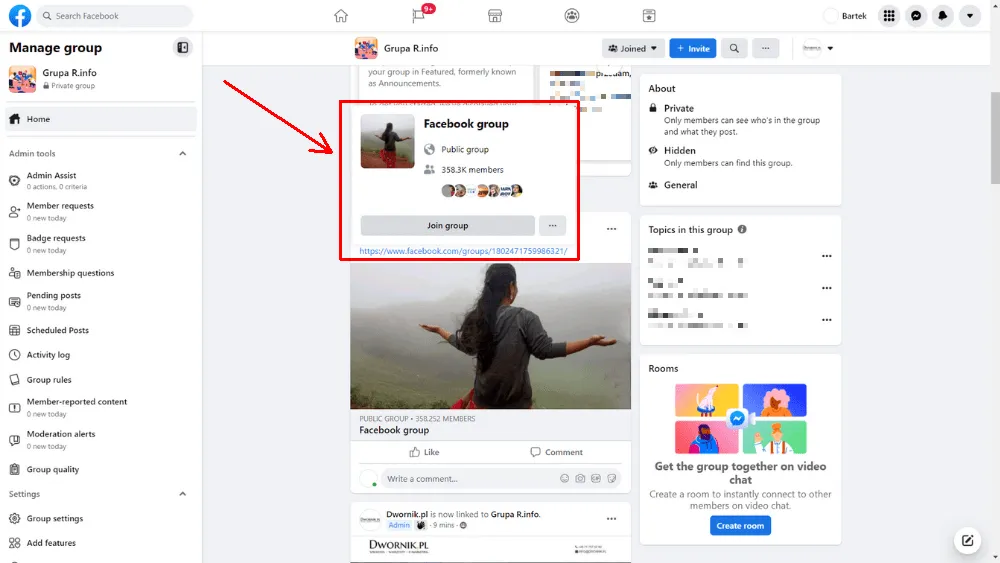Collapse the Manage group sidebar panel icon
Screen dimensions: 1000x563
pos(182,48)
